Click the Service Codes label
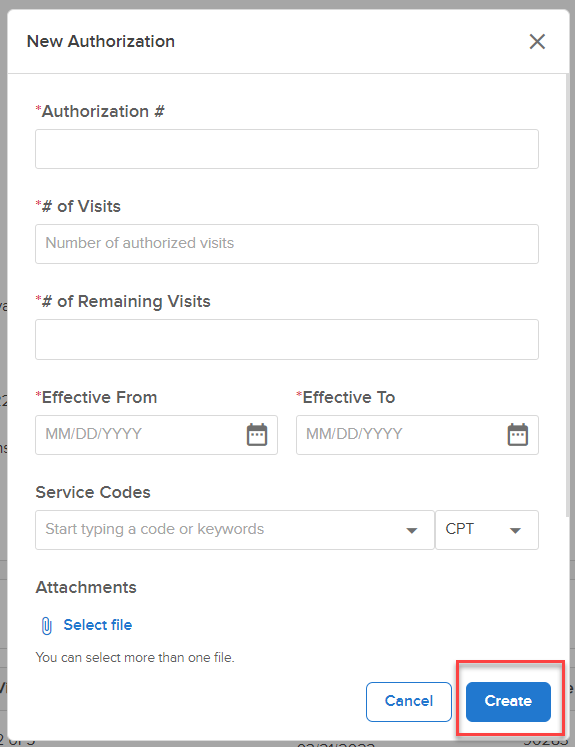The width and height of the screenshot is (575, 747). tap(93, 492)
